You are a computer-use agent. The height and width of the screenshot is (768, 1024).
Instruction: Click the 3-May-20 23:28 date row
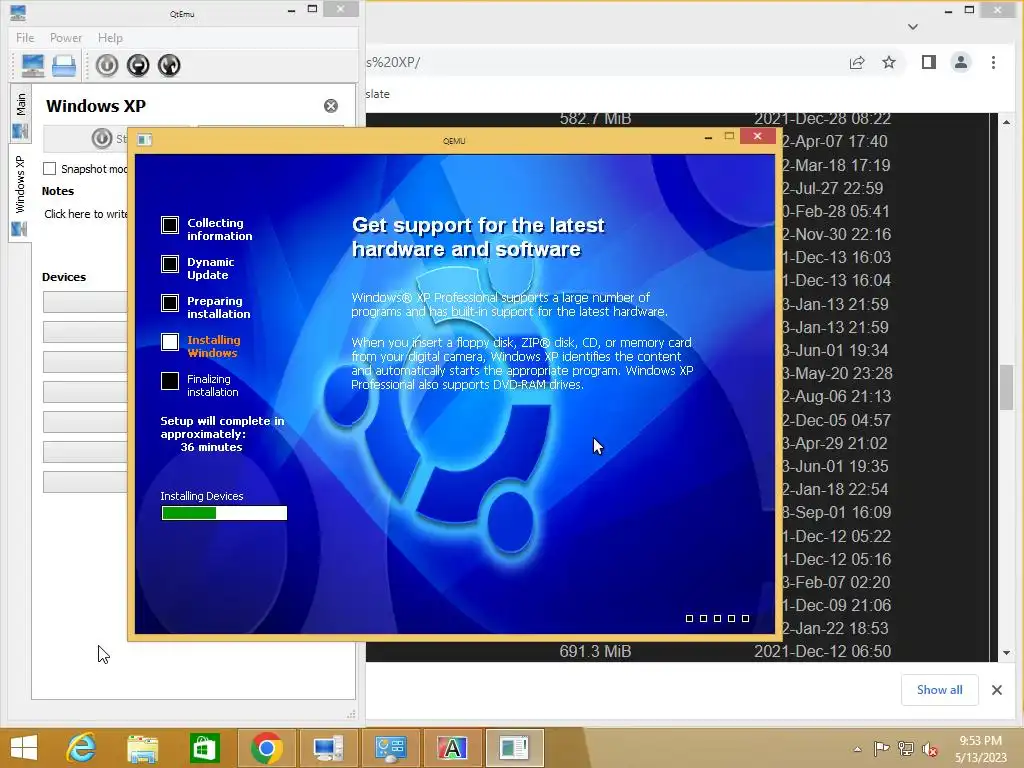(837, 374)
